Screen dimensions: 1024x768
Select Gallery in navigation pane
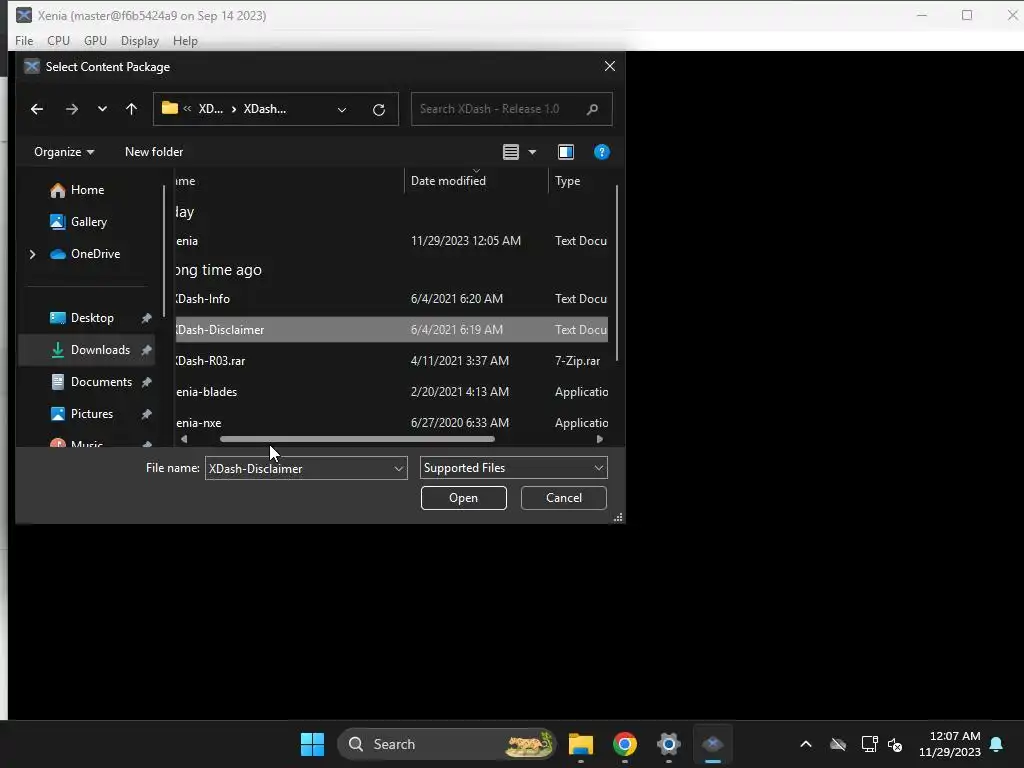88,222
